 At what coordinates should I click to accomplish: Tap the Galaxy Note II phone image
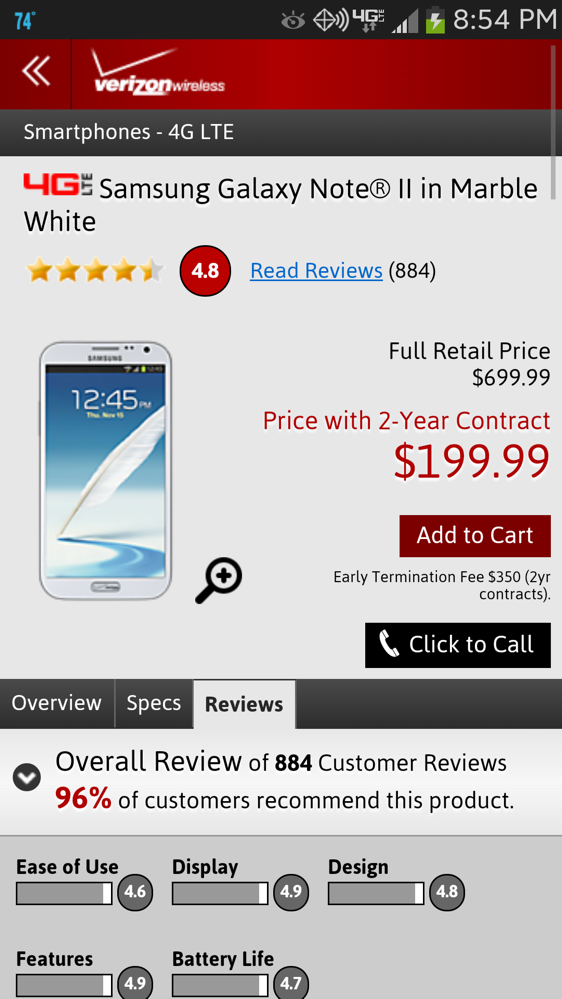[106, 470]
